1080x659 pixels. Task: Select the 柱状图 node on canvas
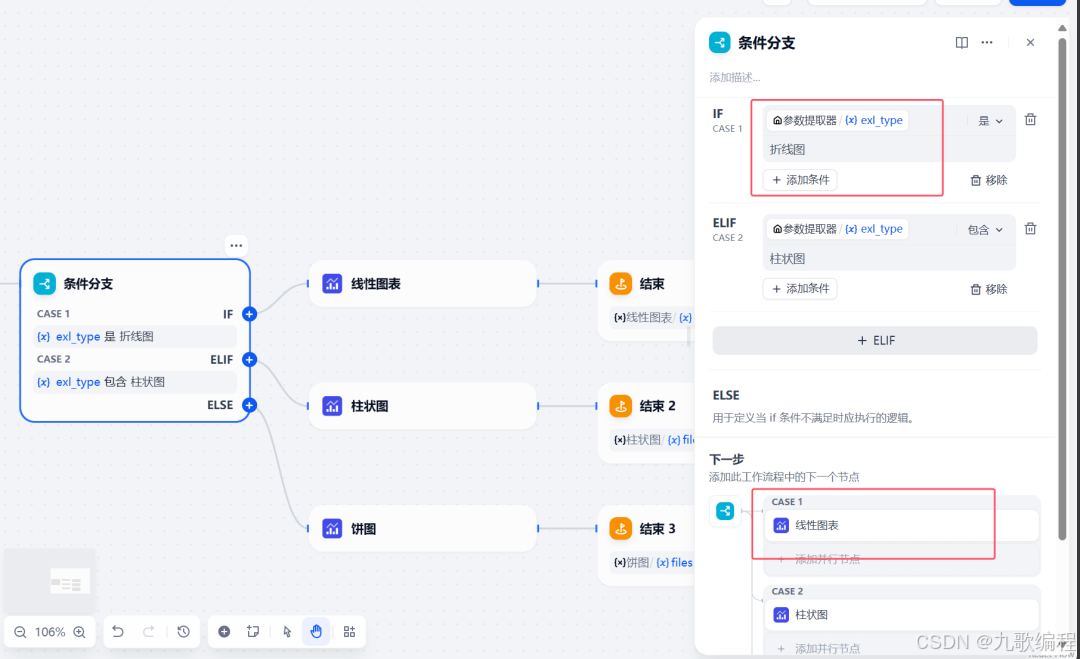422,406
